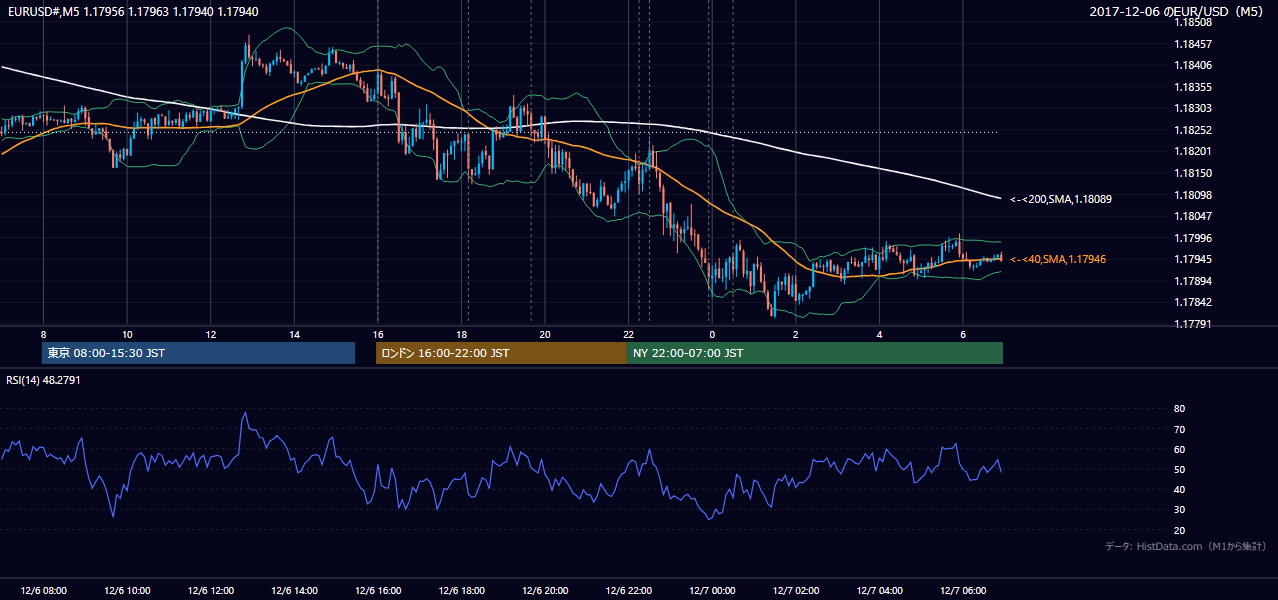The height and width of the screenshot is (600, 1278).
Task: Select the ロンドン 16:00-22:00 JST session bar
Action: (x=501, y=353)
